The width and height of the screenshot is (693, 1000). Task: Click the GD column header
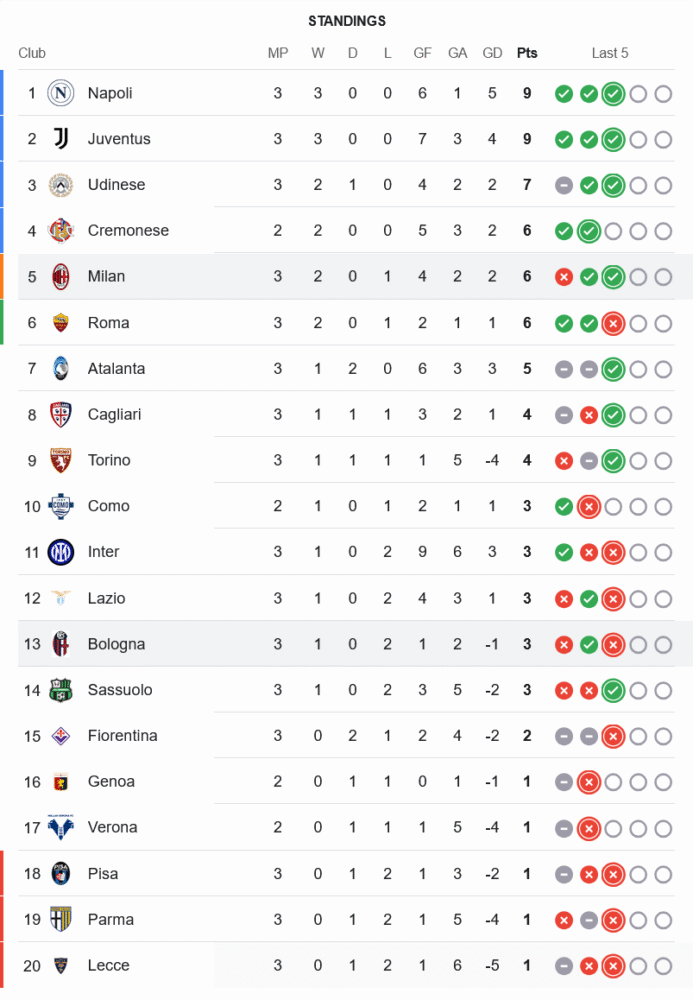click(x=492, y=53)
